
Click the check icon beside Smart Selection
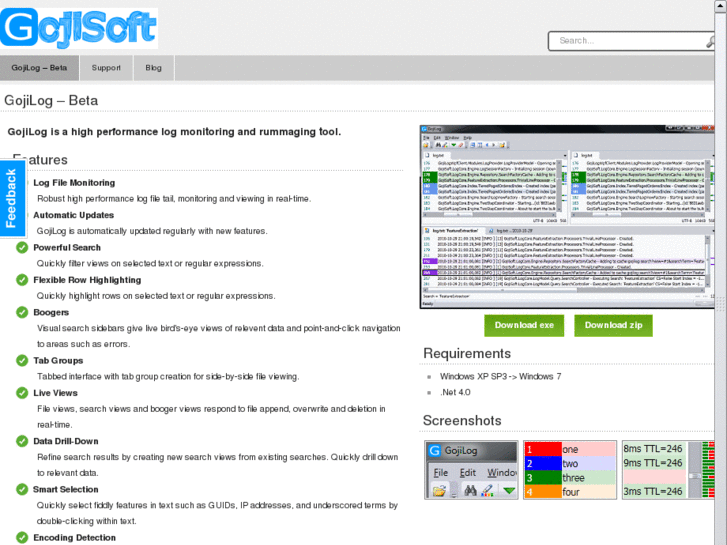coord(22,489)
